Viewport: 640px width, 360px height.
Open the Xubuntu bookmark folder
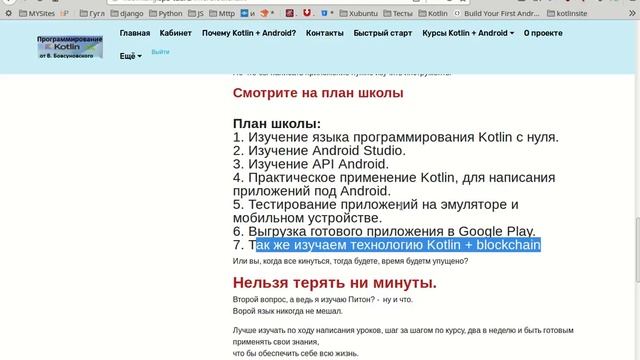click(x=358, y=13)
